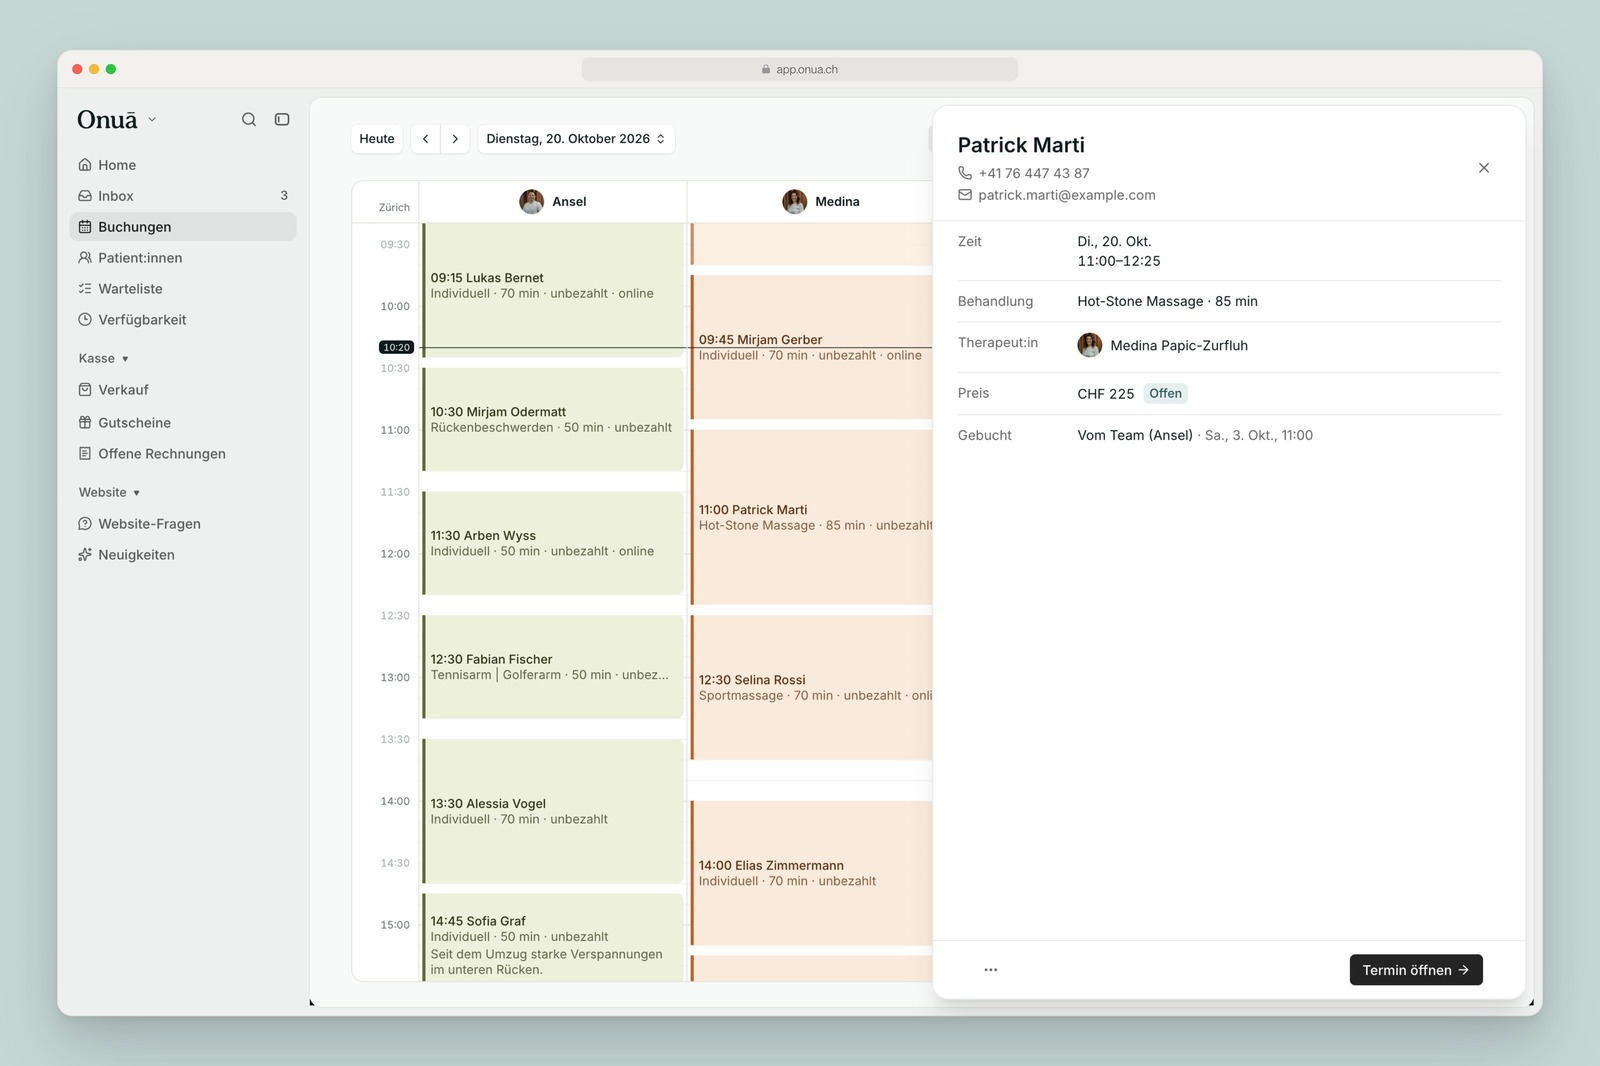Go to next day arrow
This screenshot has width=1600, height=1066.
tap(455, 139)
